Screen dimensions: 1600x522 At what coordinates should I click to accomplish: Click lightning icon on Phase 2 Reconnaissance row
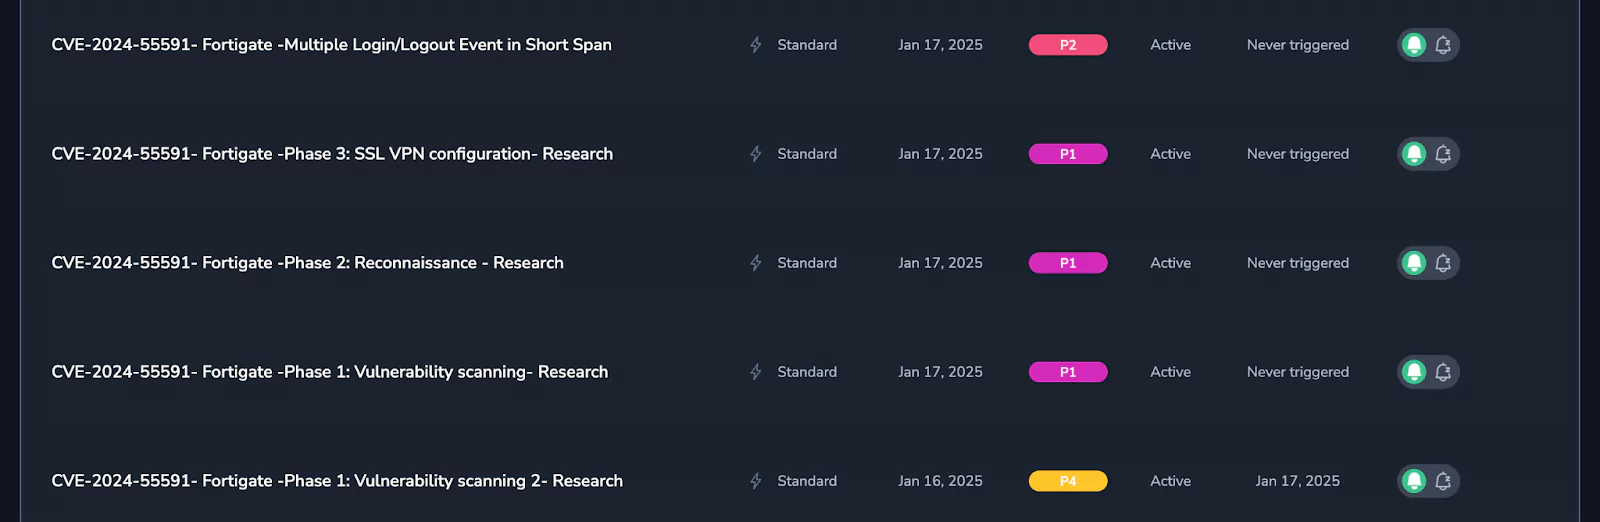pyautogui.click(x=756, y=263)
